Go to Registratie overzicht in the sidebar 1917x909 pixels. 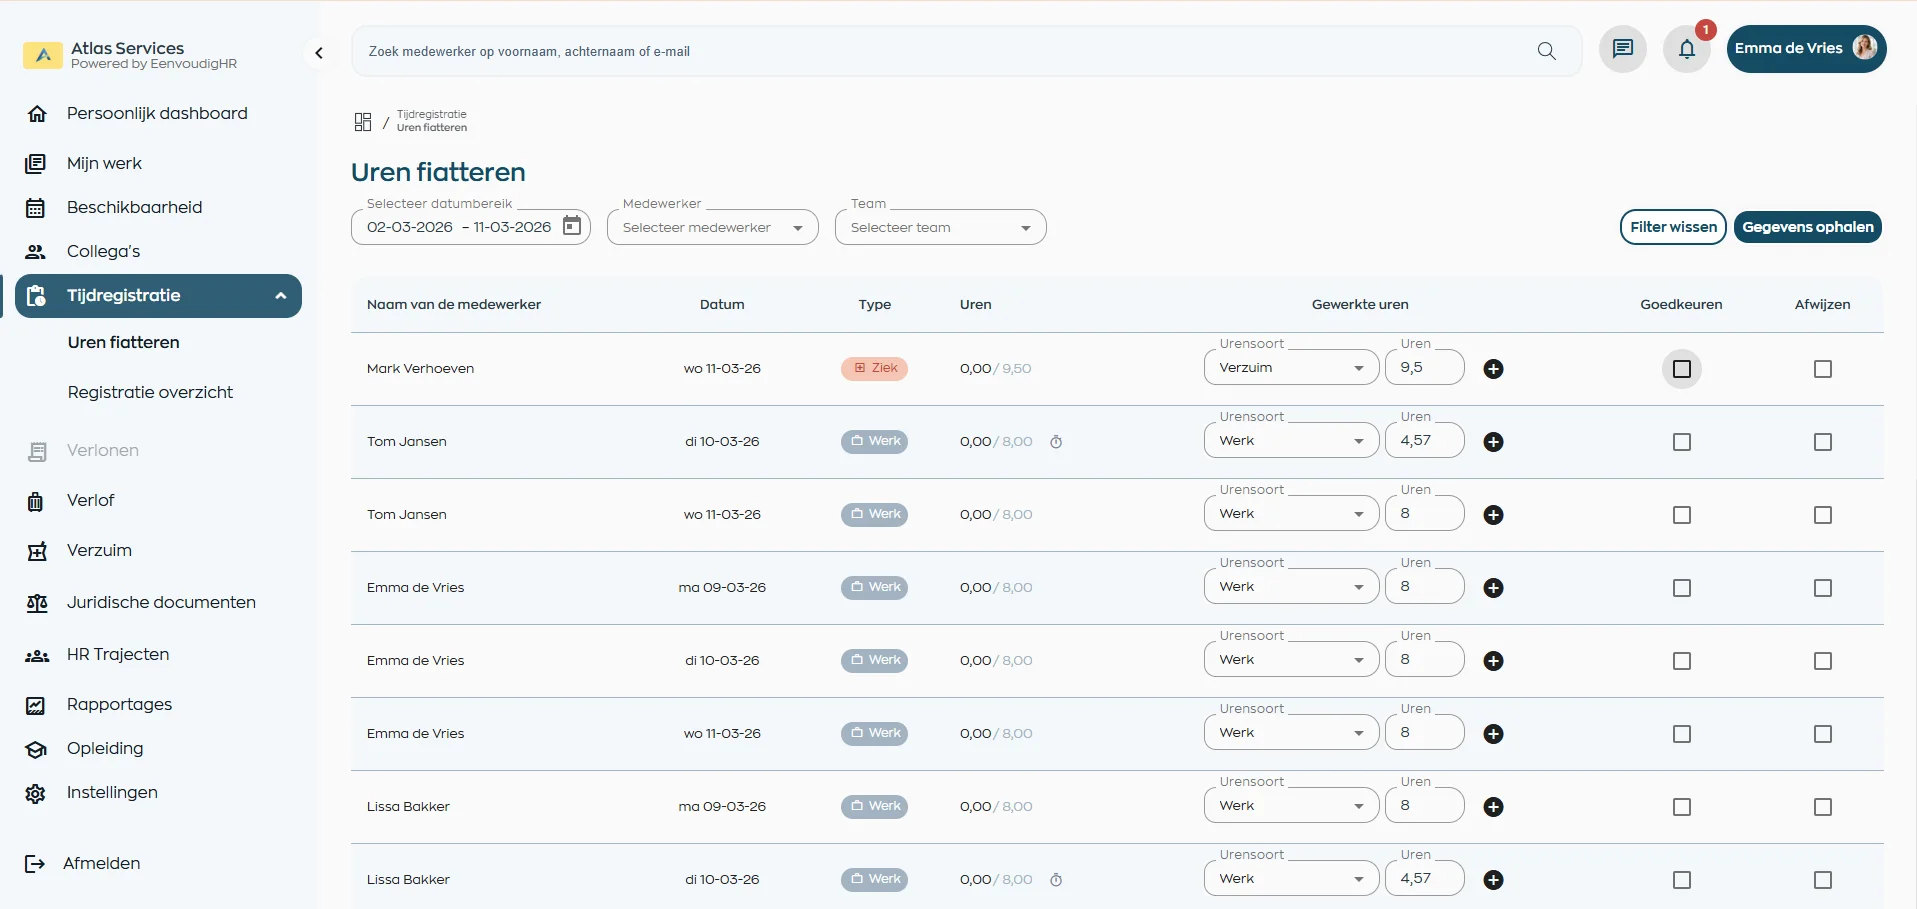[150, 392]
